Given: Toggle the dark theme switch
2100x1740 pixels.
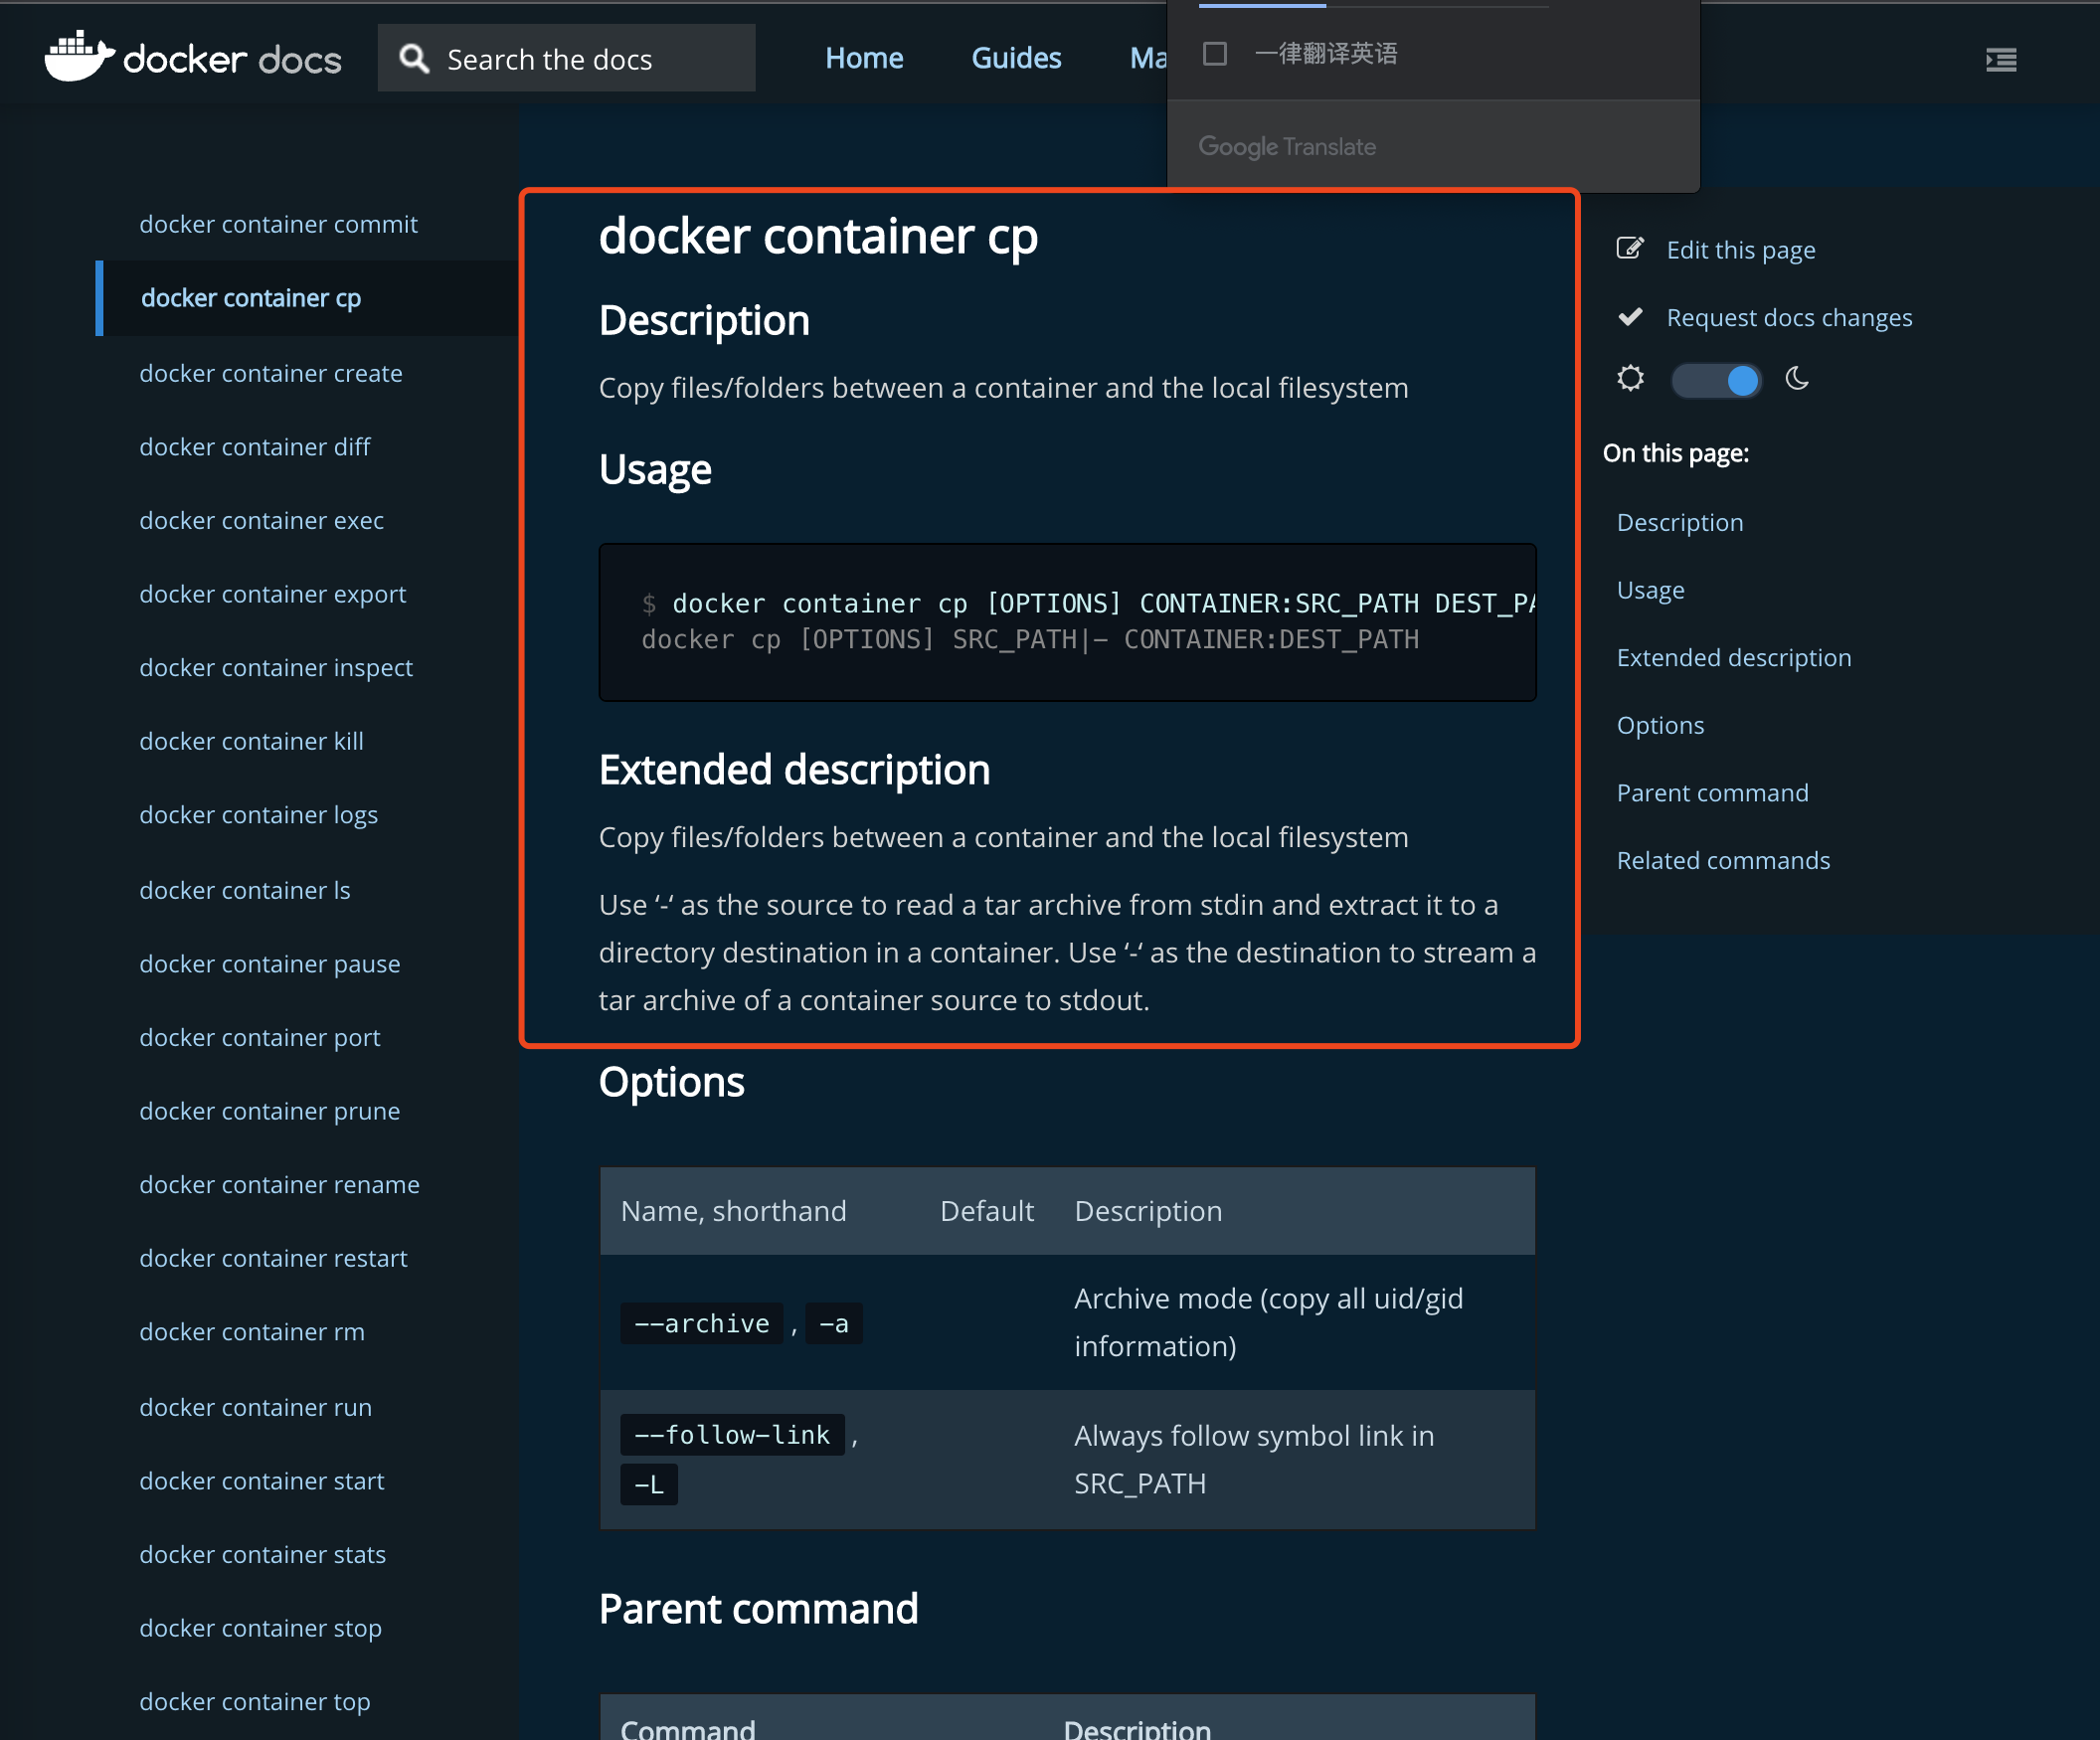Looking at the screenshot, I should point(1716,381).
